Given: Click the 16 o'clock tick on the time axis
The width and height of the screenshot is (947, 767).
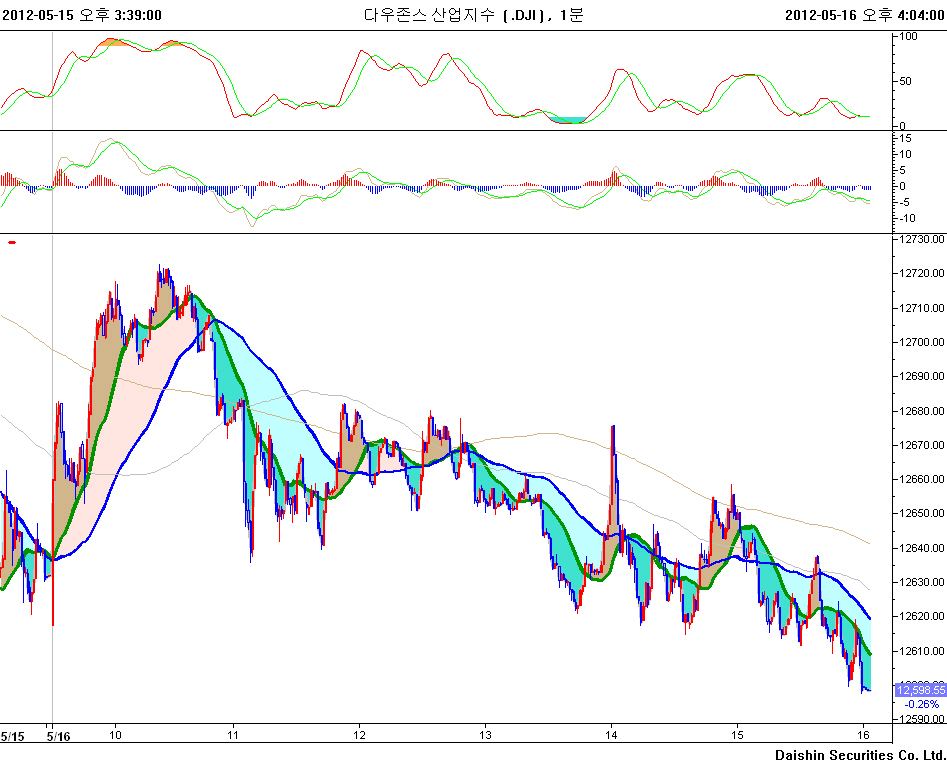Looking at the screenshot, I should click(x=863, y=735).
